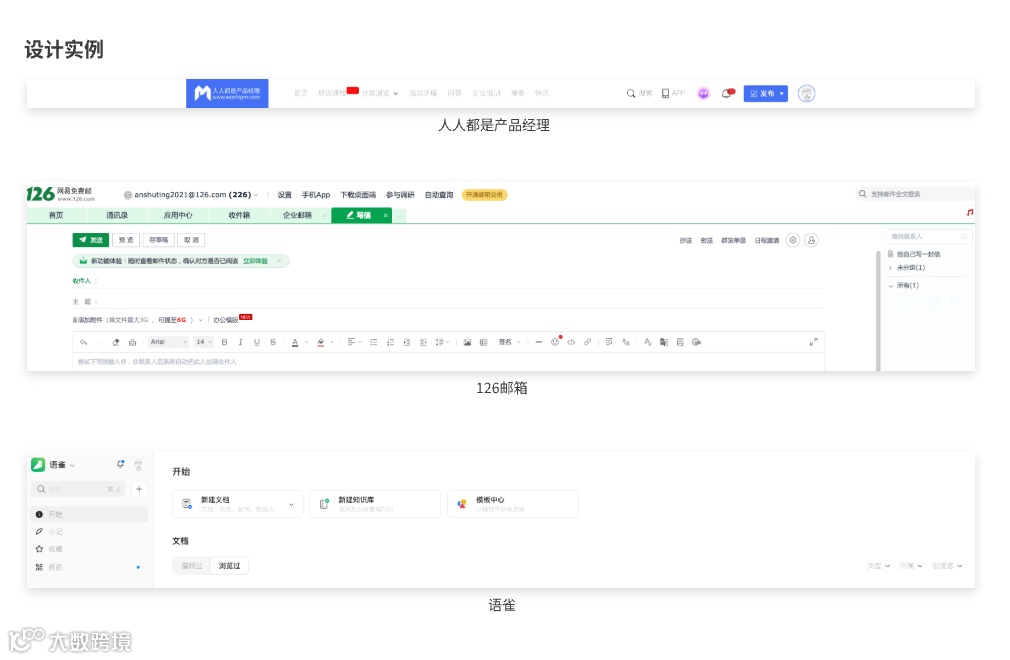Toggle bold formatting

click(224, 342)
